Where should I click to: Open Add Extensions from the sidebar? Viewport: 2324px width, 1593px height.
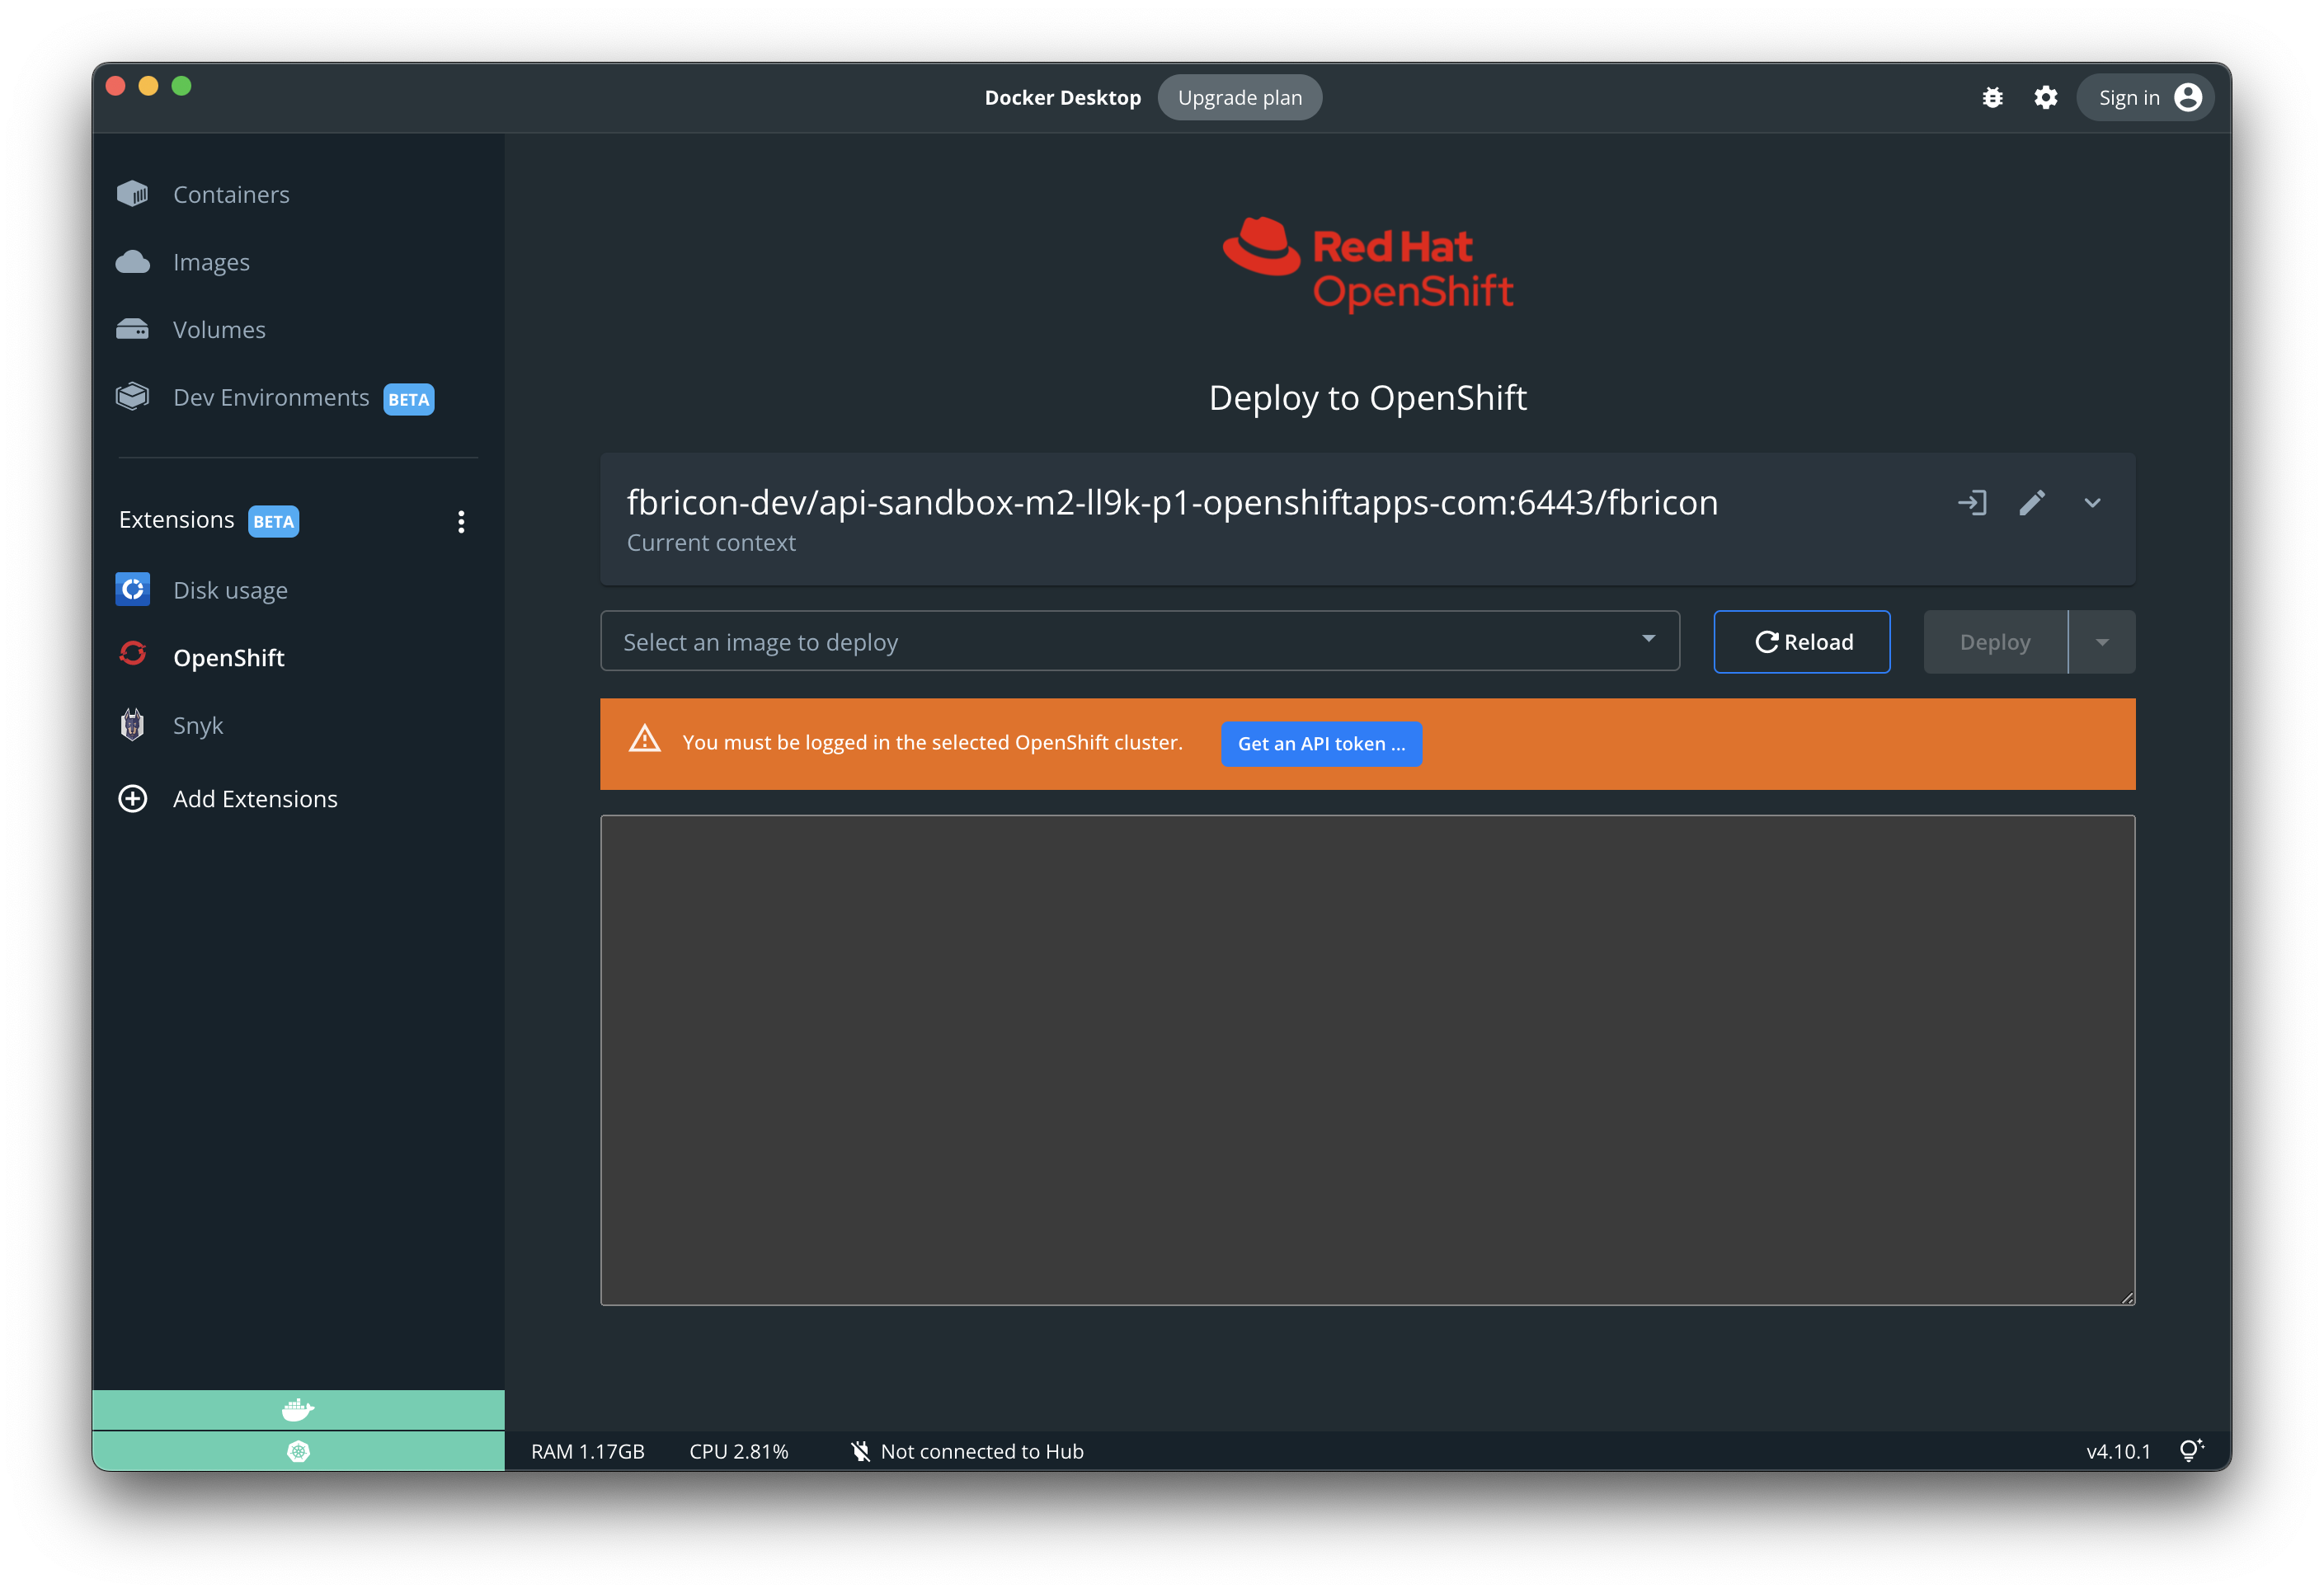(255, 798)
